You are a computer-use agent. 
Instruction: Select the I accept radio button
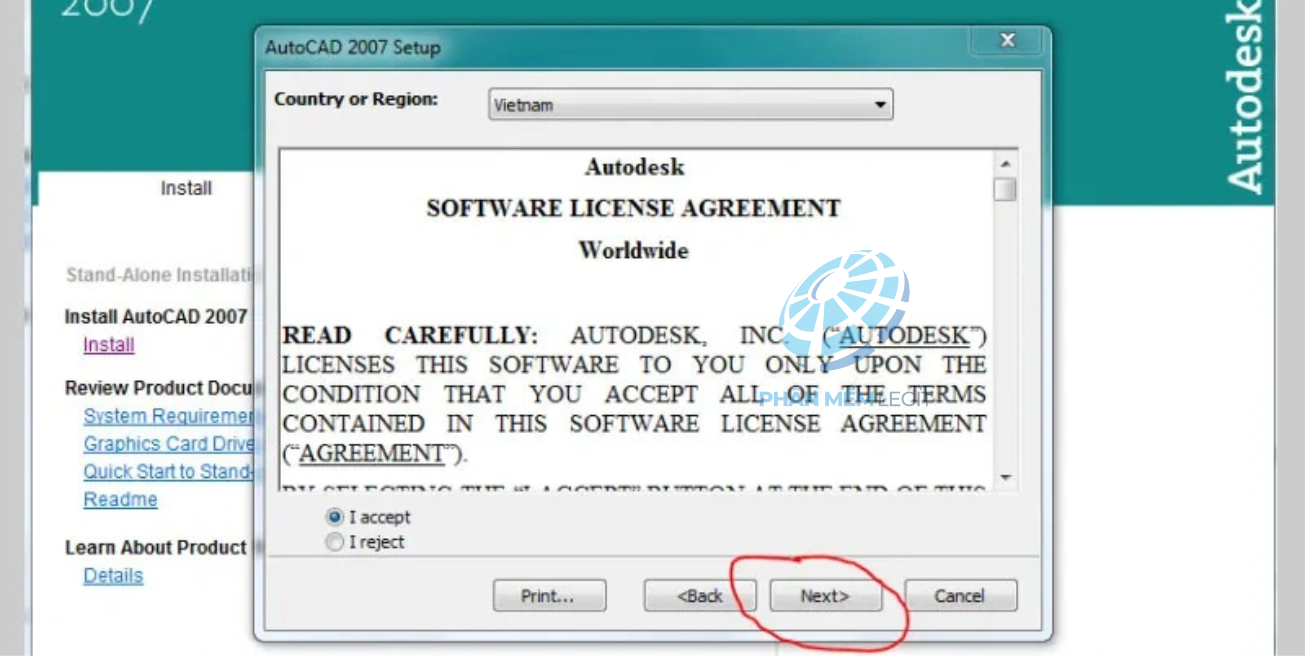click(x=334, y=517)
